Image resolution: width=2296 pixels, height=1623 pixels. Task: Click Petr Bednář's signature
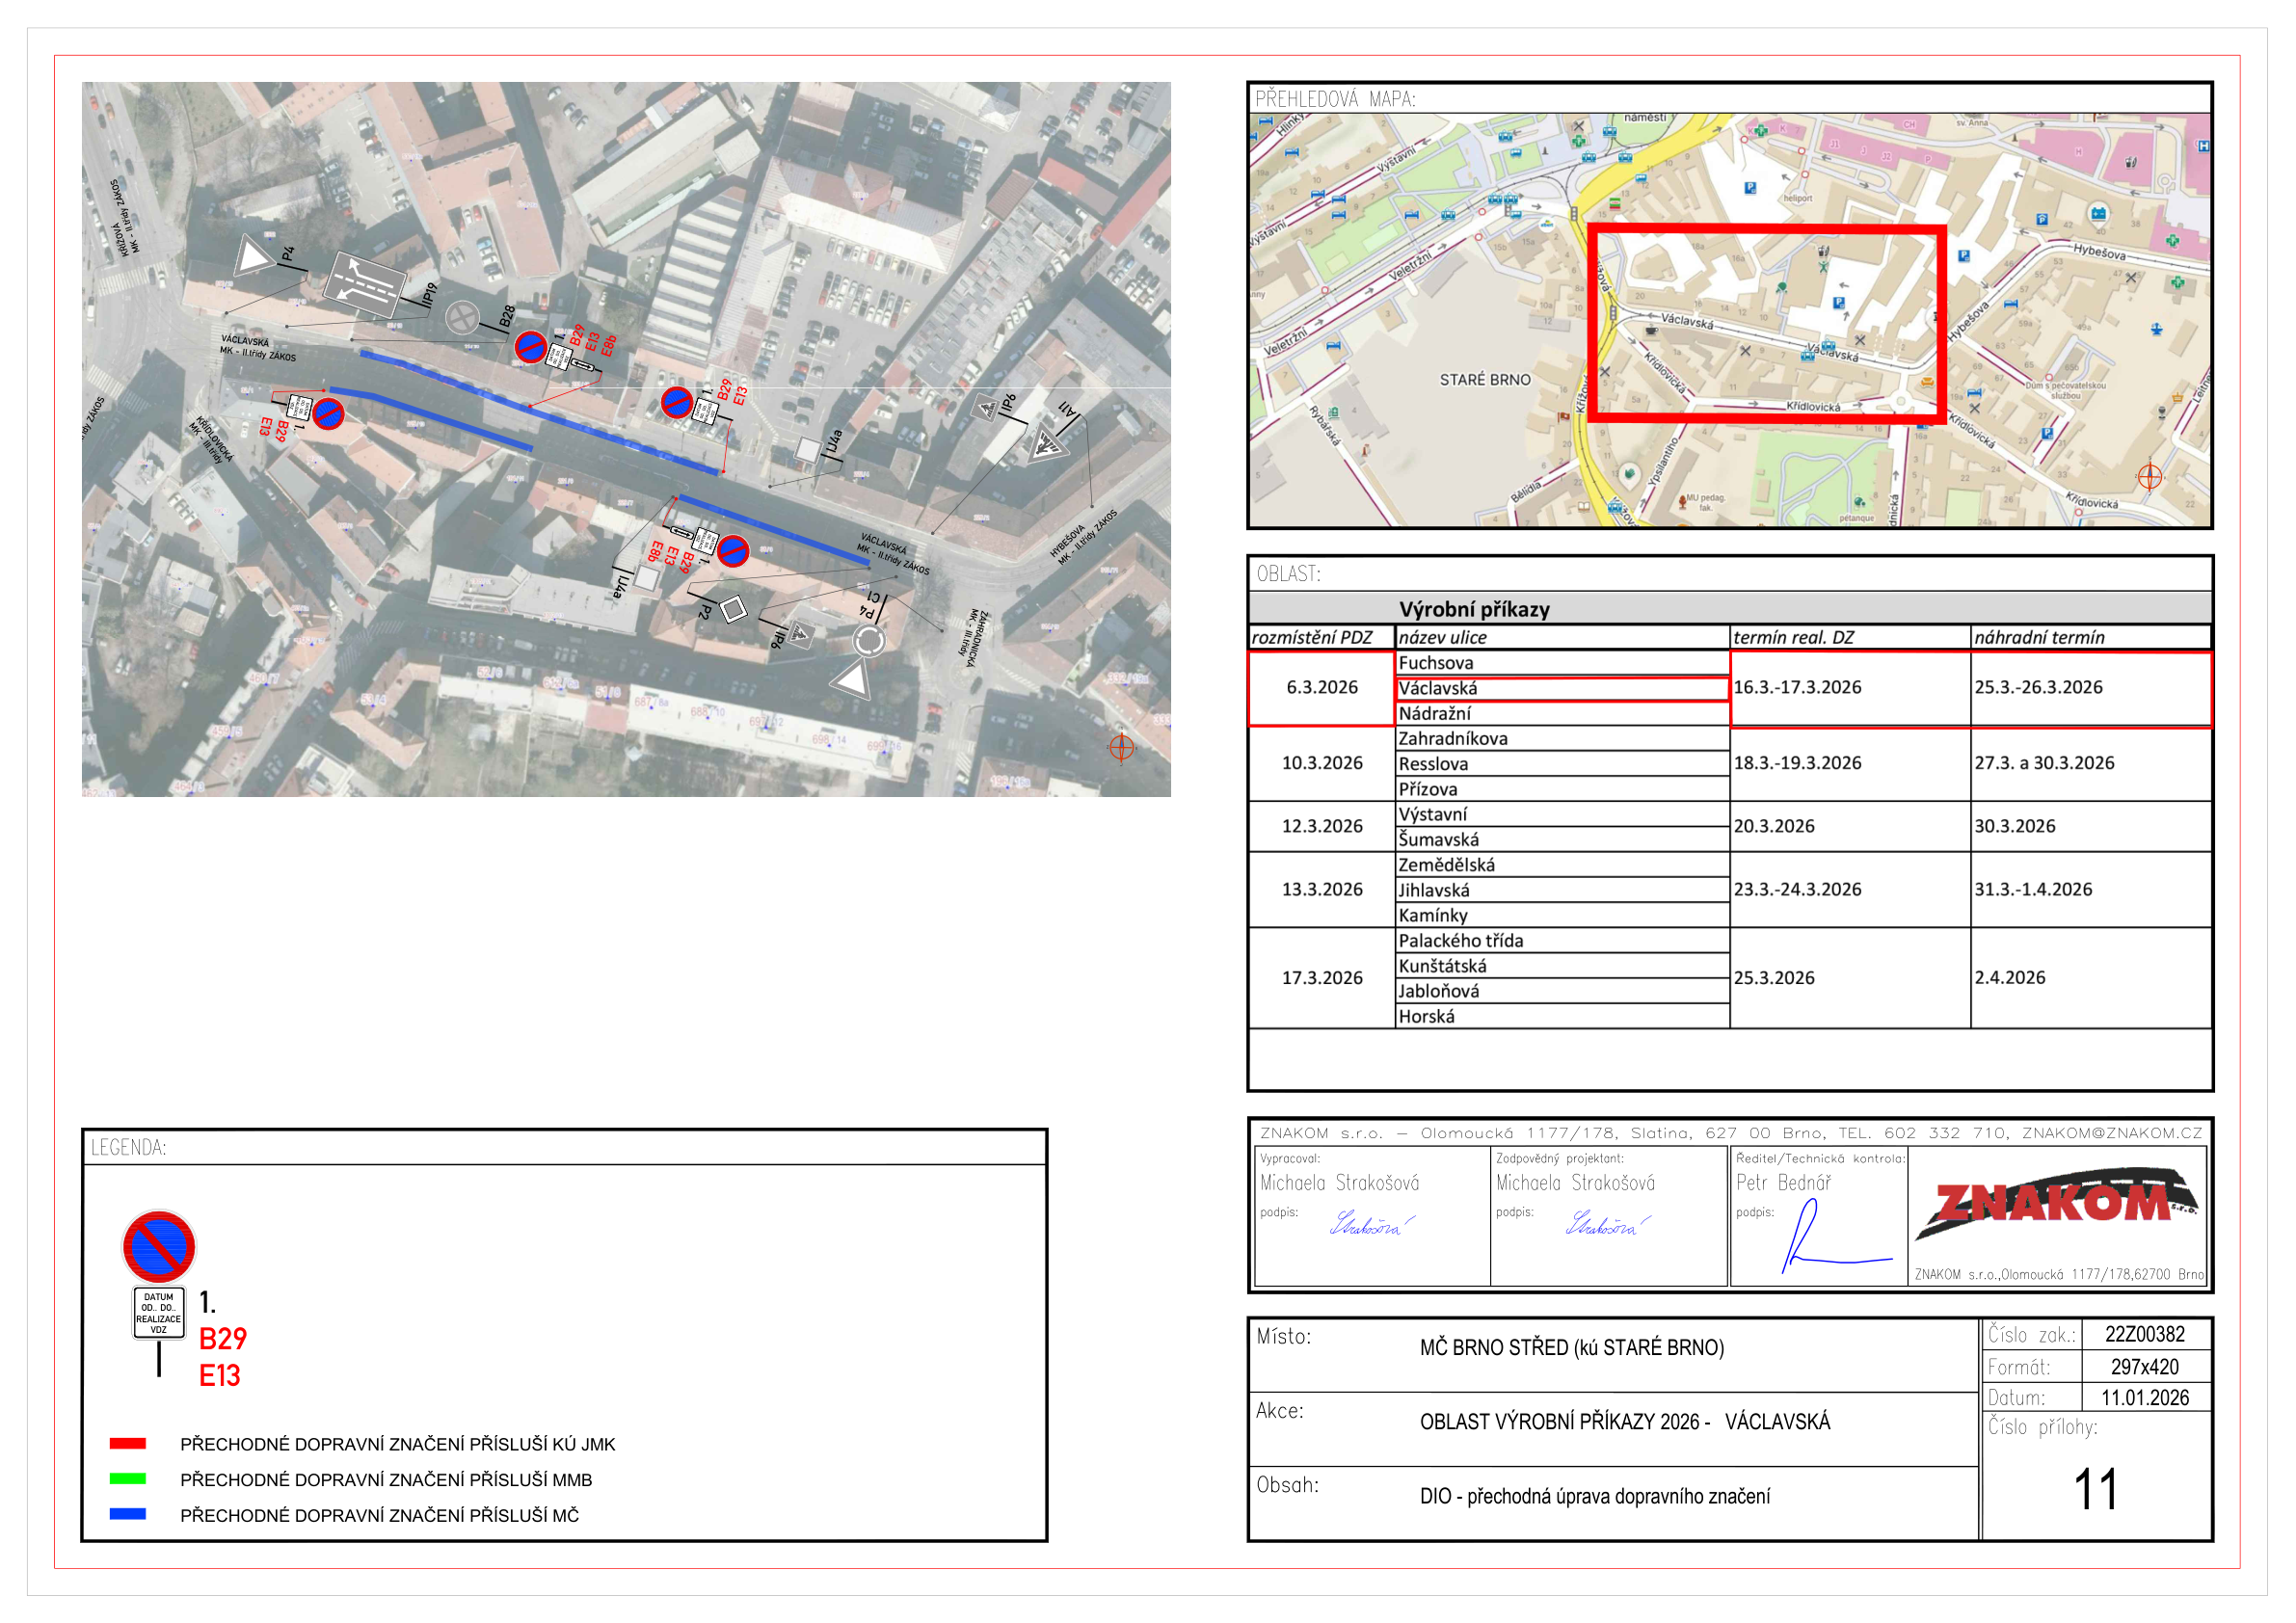1835,1237
